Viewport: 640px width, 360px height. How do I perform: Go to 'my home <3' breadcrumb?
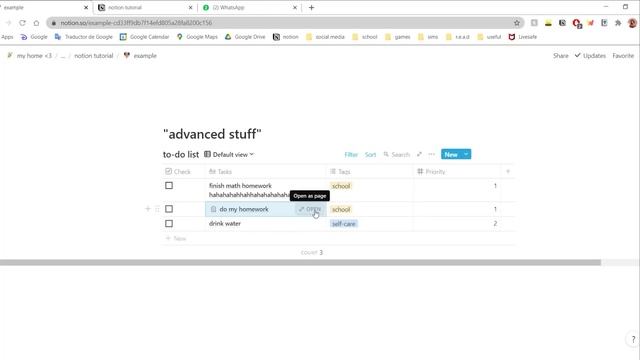pos(29,56)
